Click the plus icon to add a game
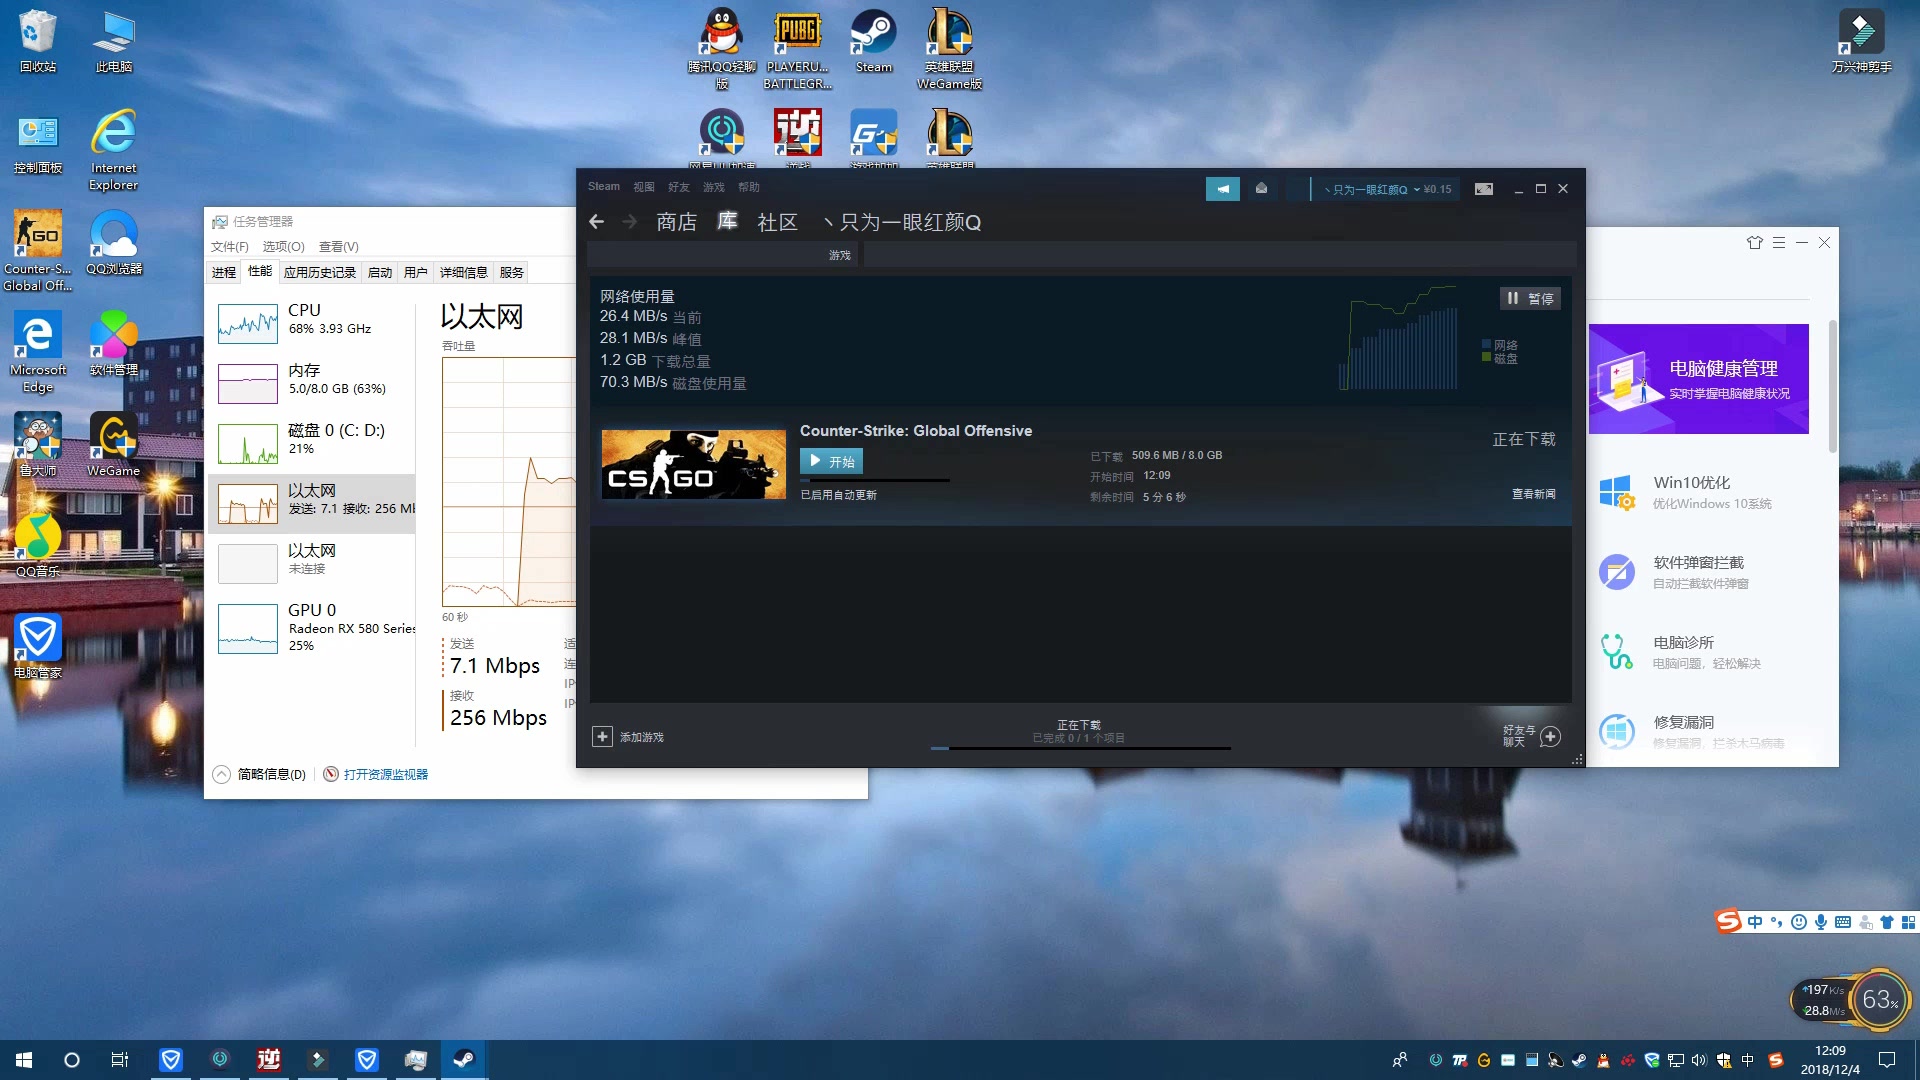 pos(602,737)
